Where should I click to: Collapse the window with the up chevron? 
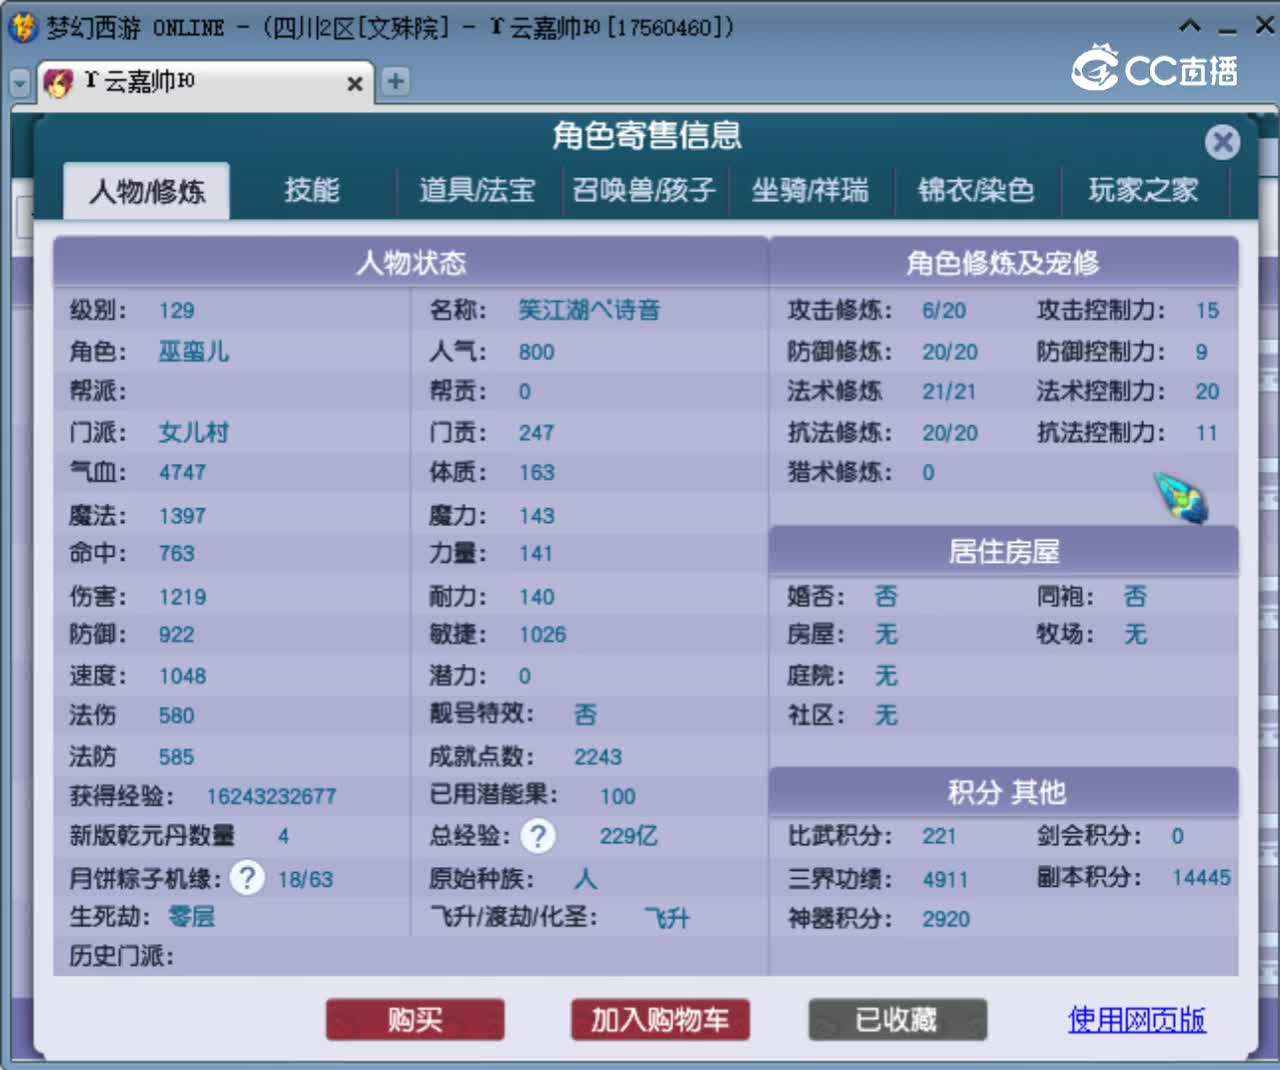click(x=1190, y=26)
